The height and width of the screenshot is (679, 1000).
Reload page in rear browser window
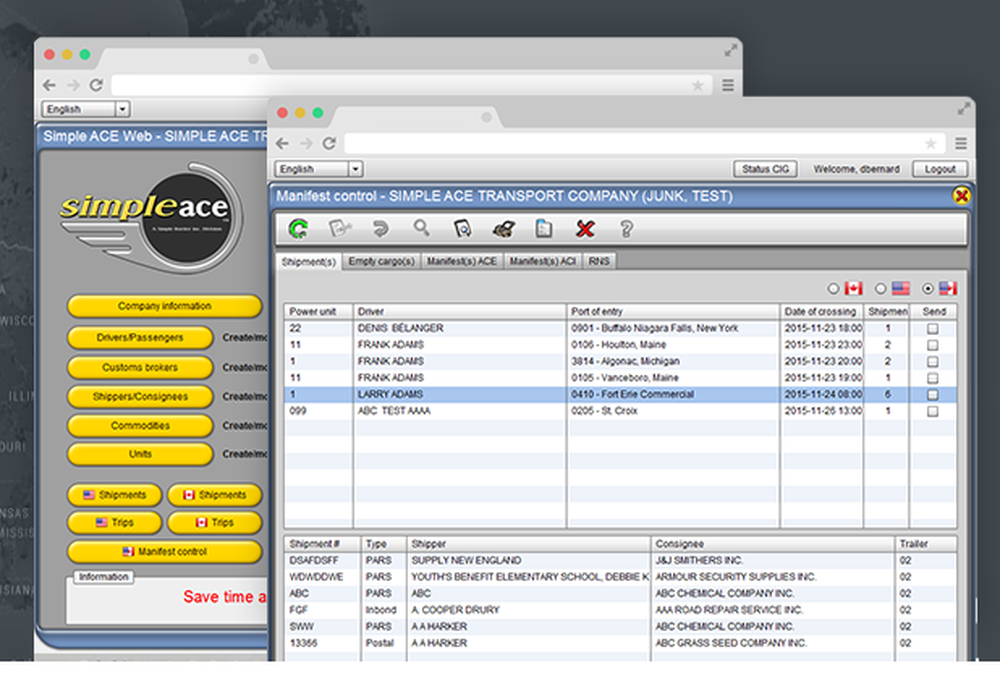96,85
